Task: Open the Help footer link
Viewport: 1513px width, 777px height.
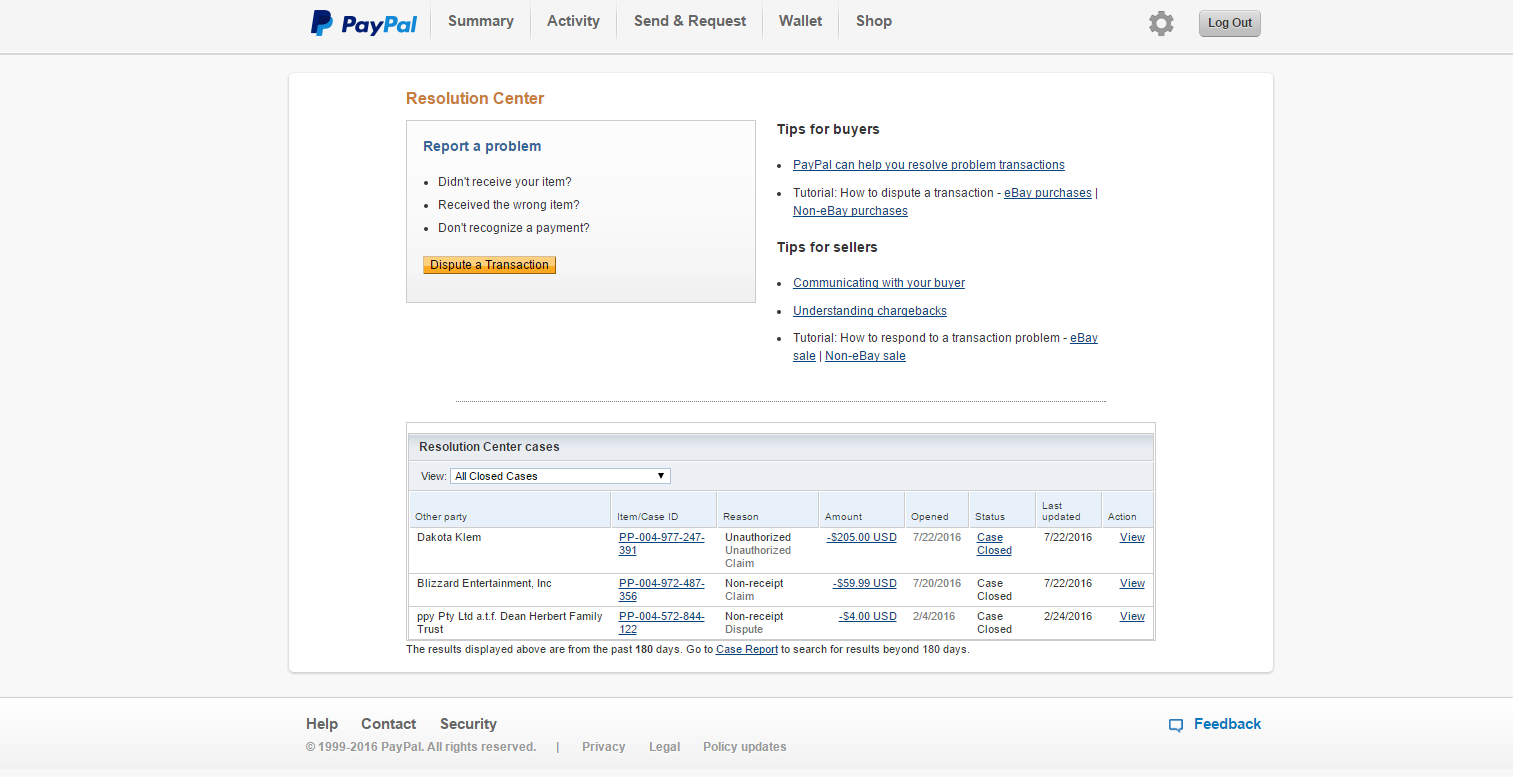Action: (322, 724)
